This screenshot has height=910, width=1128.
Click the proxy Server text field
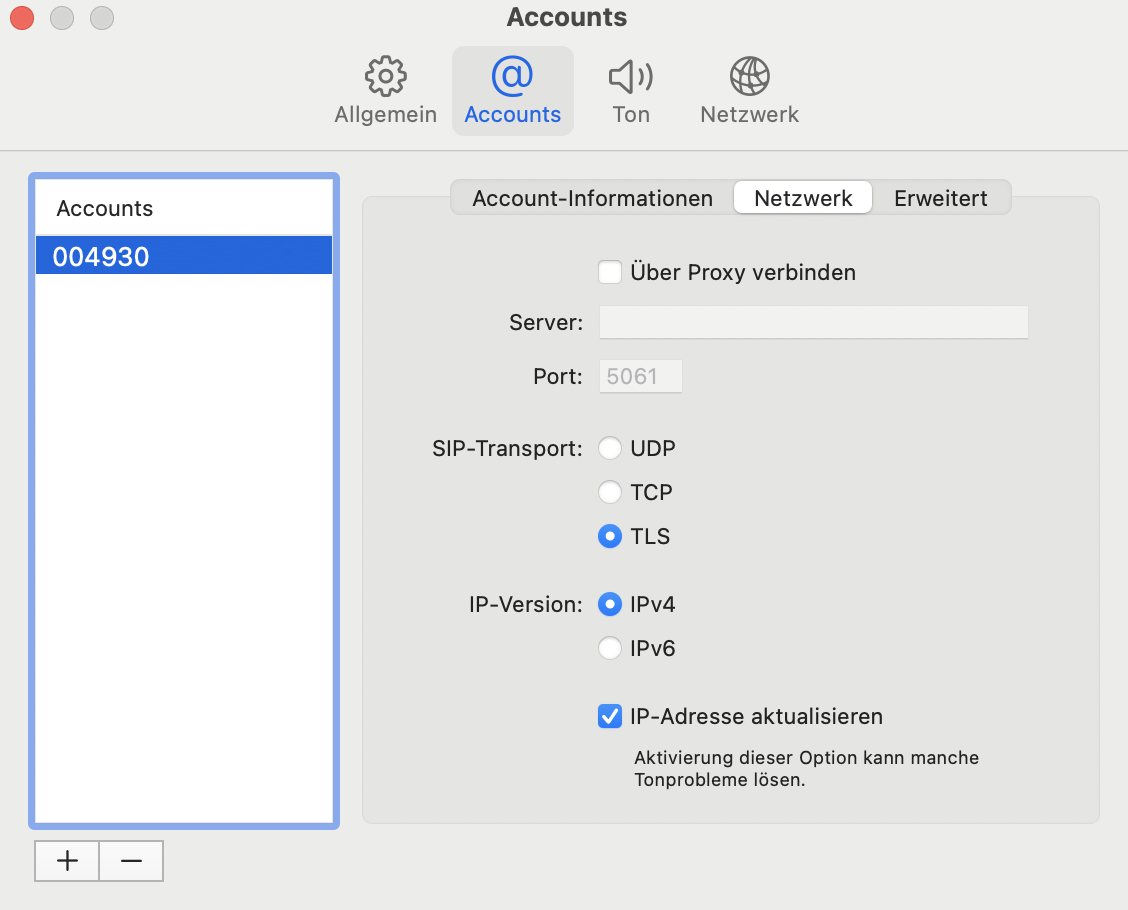point(813,322)
